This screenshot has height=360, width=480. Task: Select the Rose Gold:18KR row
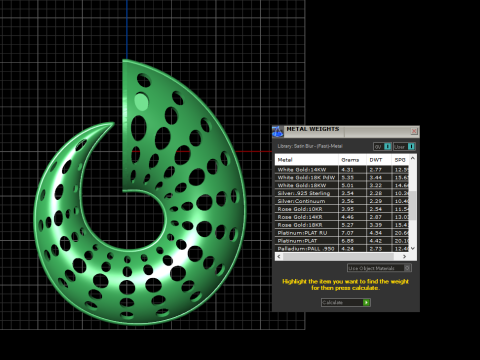[342, 225]
